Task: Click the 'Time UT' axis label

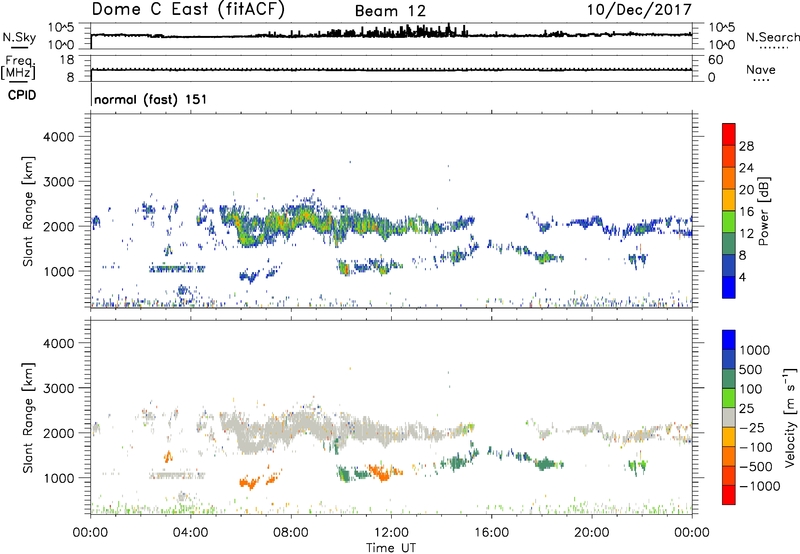Action: point(391,548)
